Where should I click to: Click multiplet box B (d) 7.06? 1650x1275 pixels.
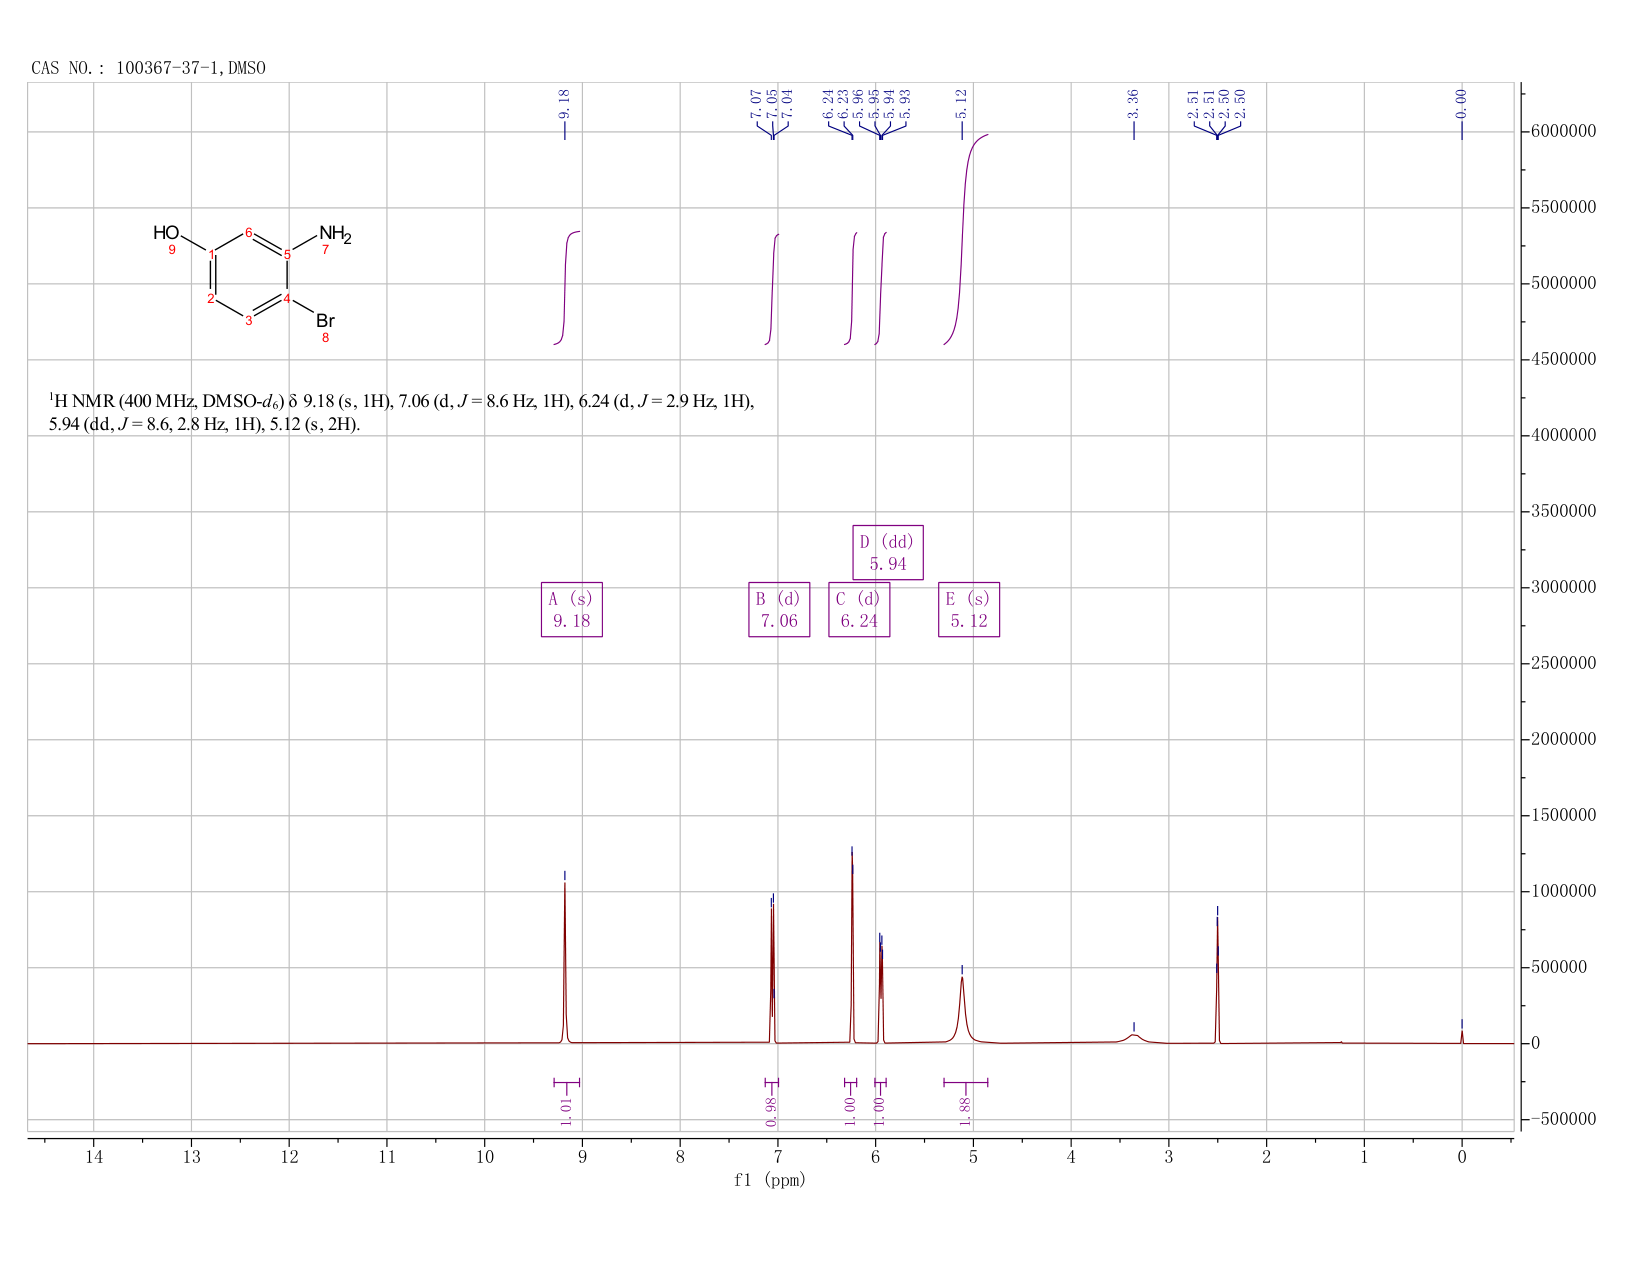[779, 609]
